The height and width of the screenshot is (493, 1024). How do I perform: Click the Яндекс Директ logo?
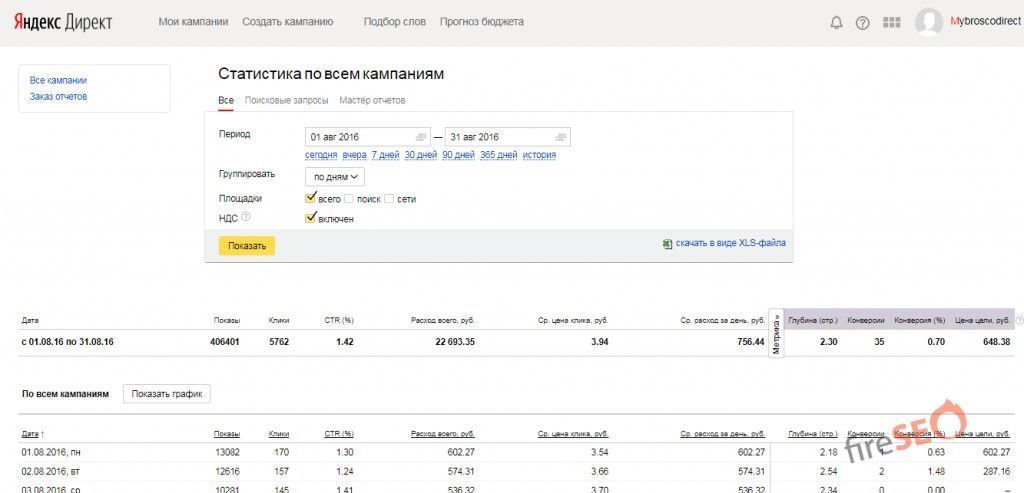(63, 22)
